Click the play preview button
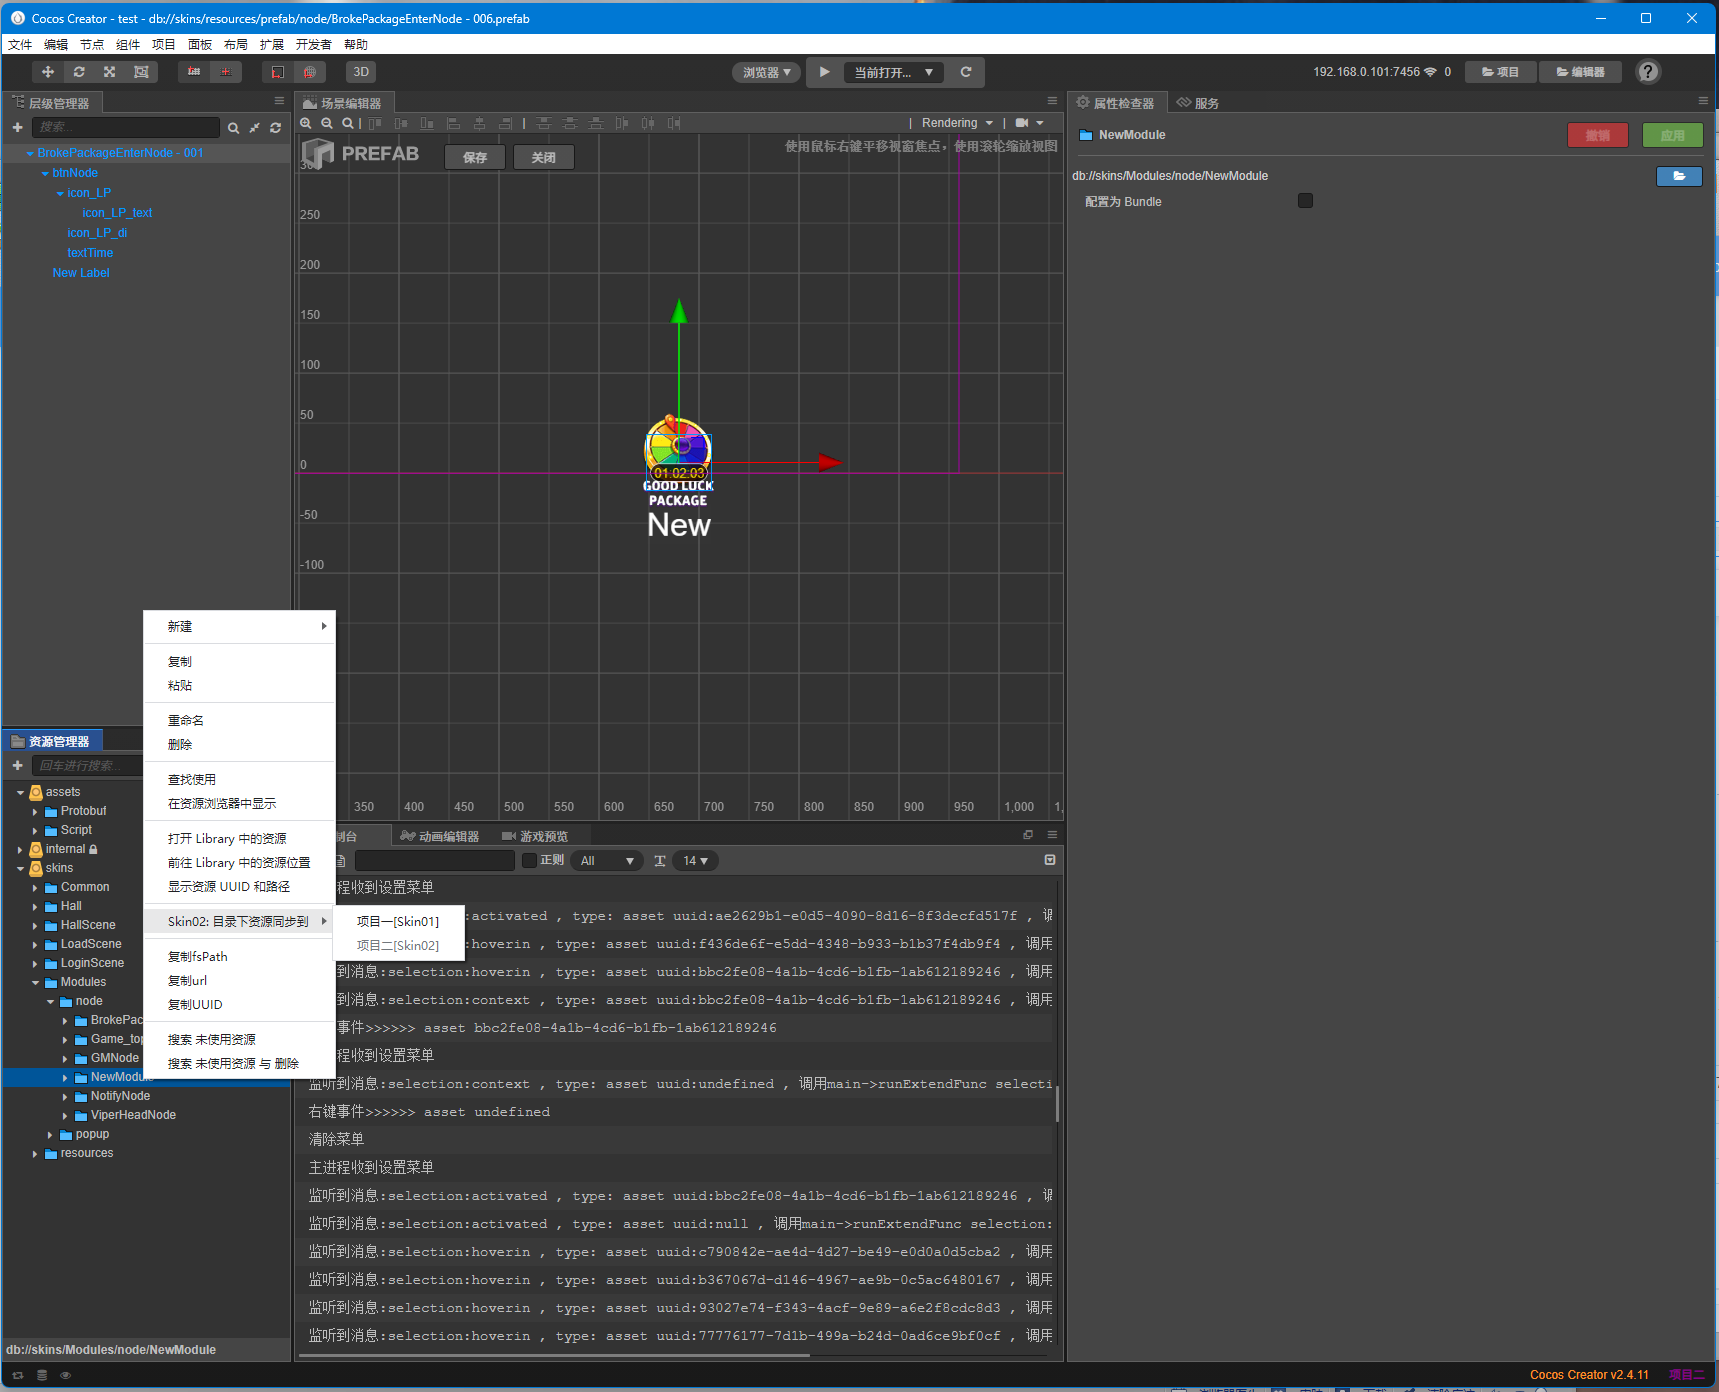The height and width of the screenshot is (1392, 1719). 824,72
